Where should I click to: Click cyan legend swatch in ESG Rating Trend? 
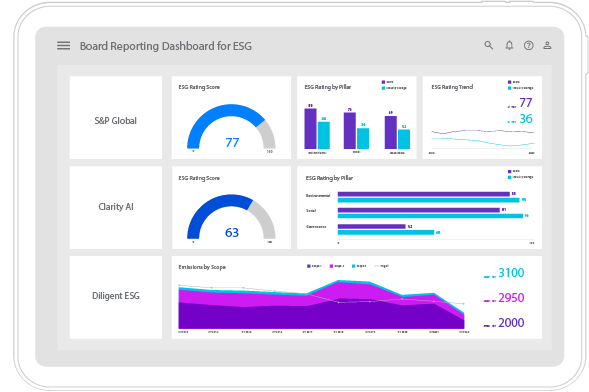tap(509, 88)
